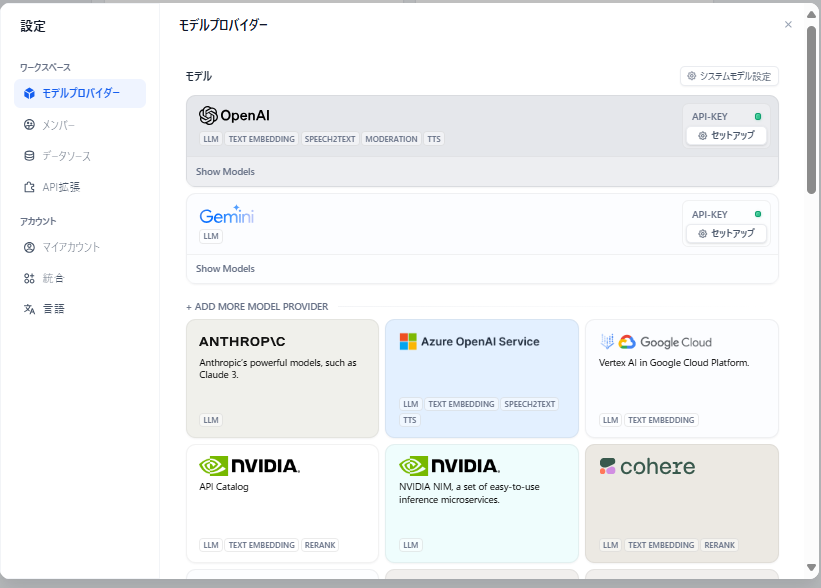Click the user circle icon beside マイアカウント
Viewport: 821px width, 588px height.
[29, 247]
